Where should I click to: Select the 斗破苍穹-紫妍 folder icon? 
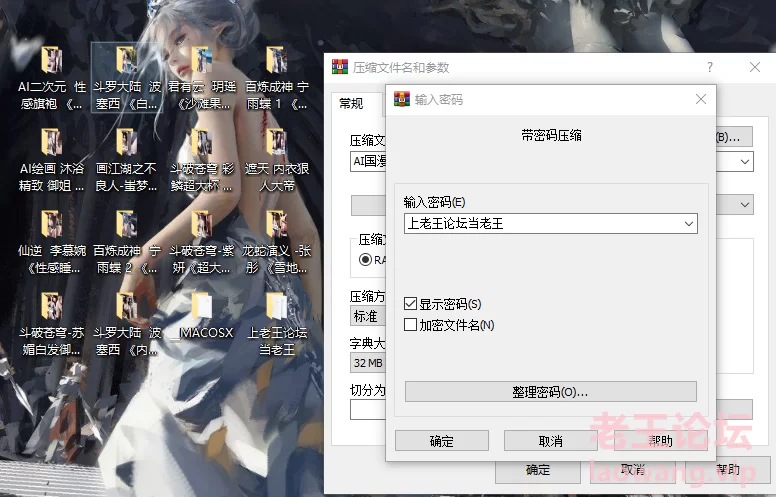click(202, 224)
